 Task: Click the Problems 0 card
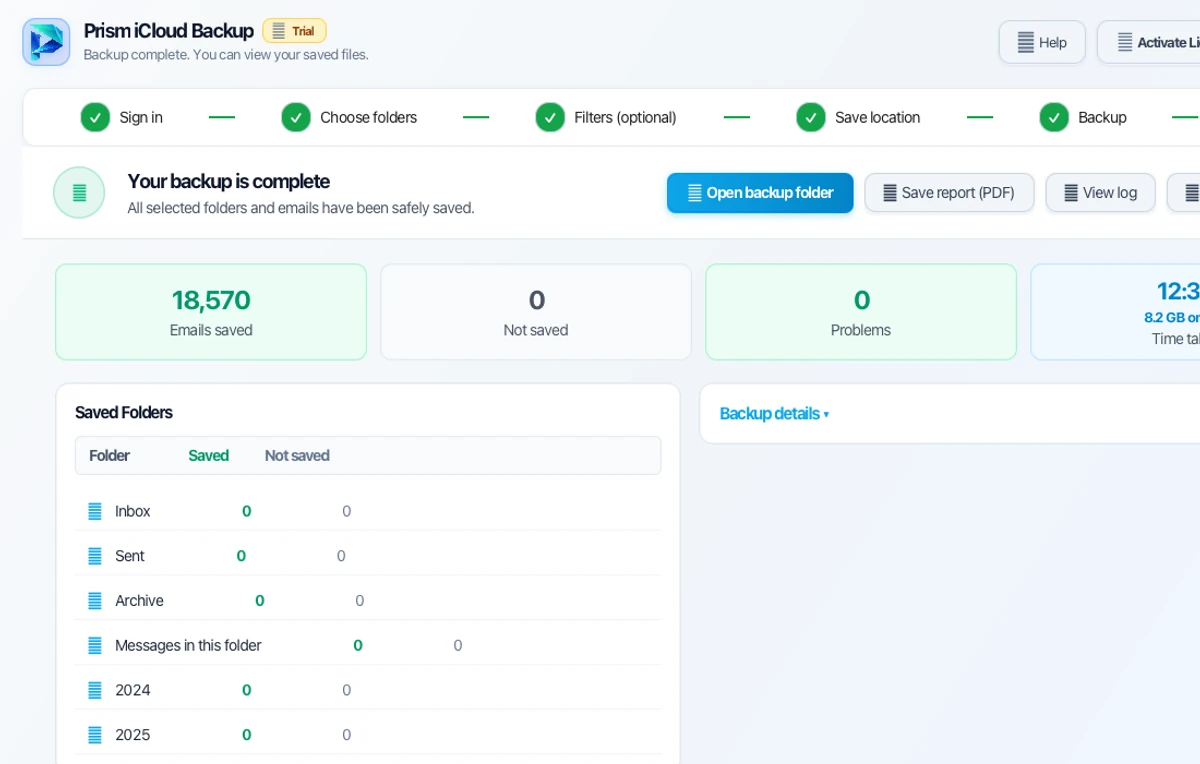(x=861, y=312)
